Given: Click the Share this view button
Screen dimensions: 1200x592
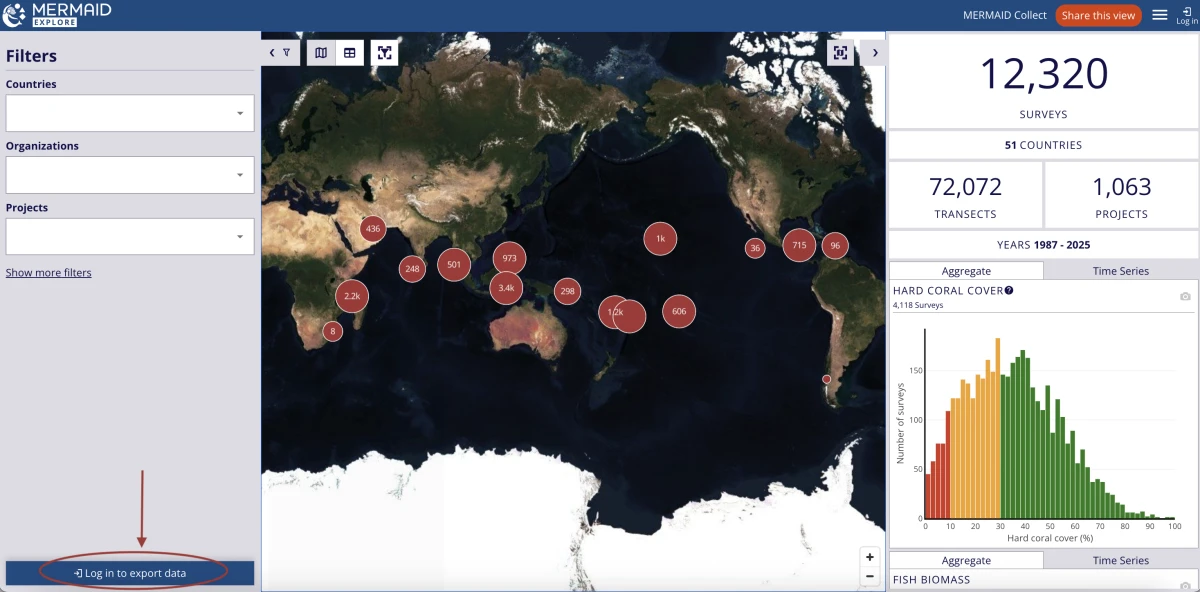Looking at the screenshot, I should coord(1098,15).
